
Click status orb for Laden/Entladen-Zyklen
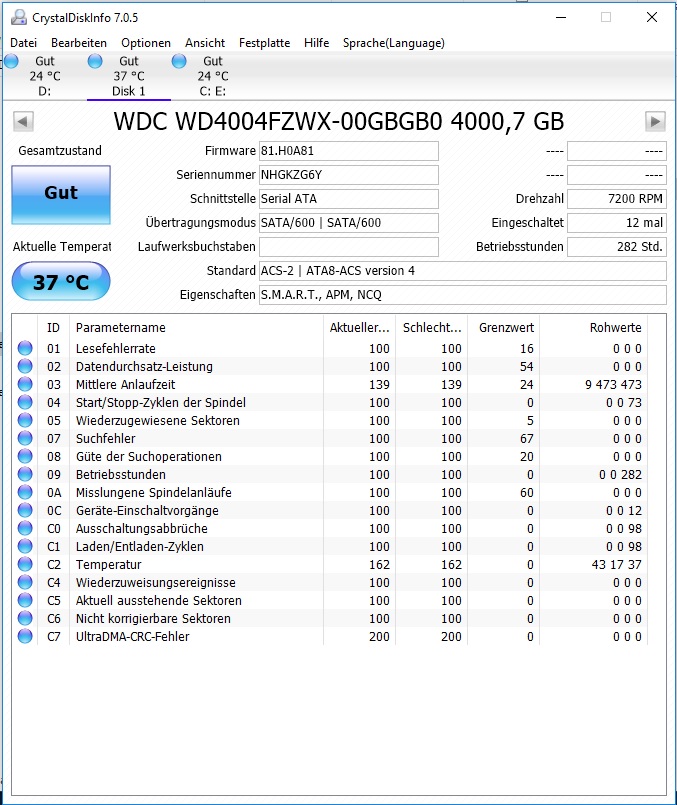(25, 546)
